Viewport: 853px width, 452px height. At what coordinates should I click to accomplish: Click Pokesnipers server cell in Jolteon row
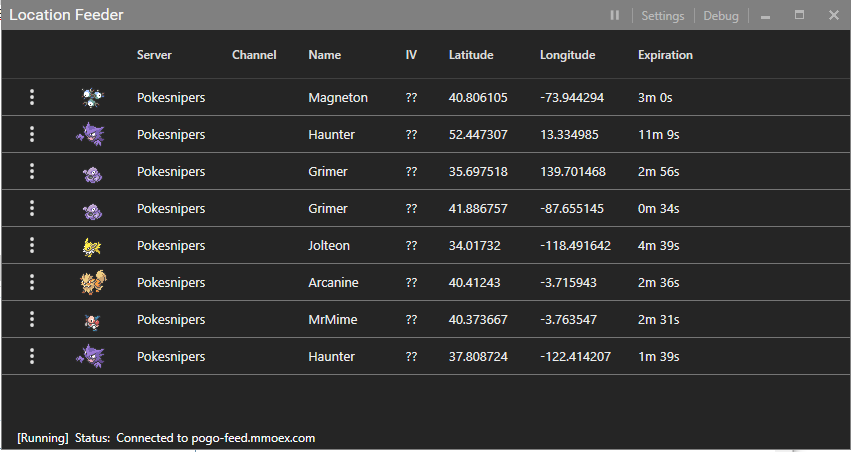pyautogui.click(x=171, y=246)
